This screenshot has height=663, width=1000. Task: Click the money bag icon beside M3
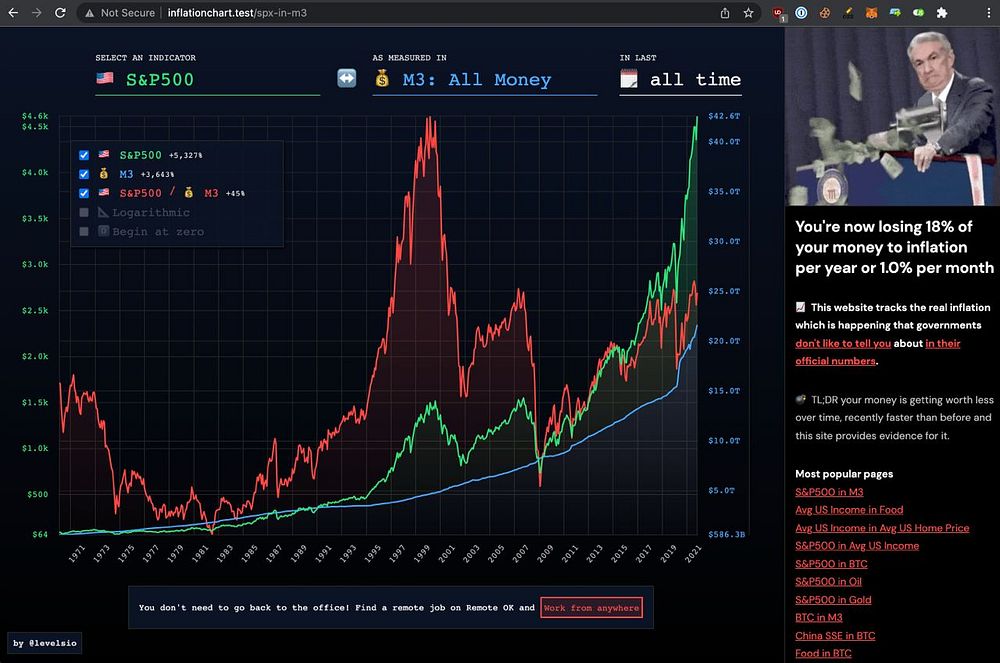click(382, 78)
